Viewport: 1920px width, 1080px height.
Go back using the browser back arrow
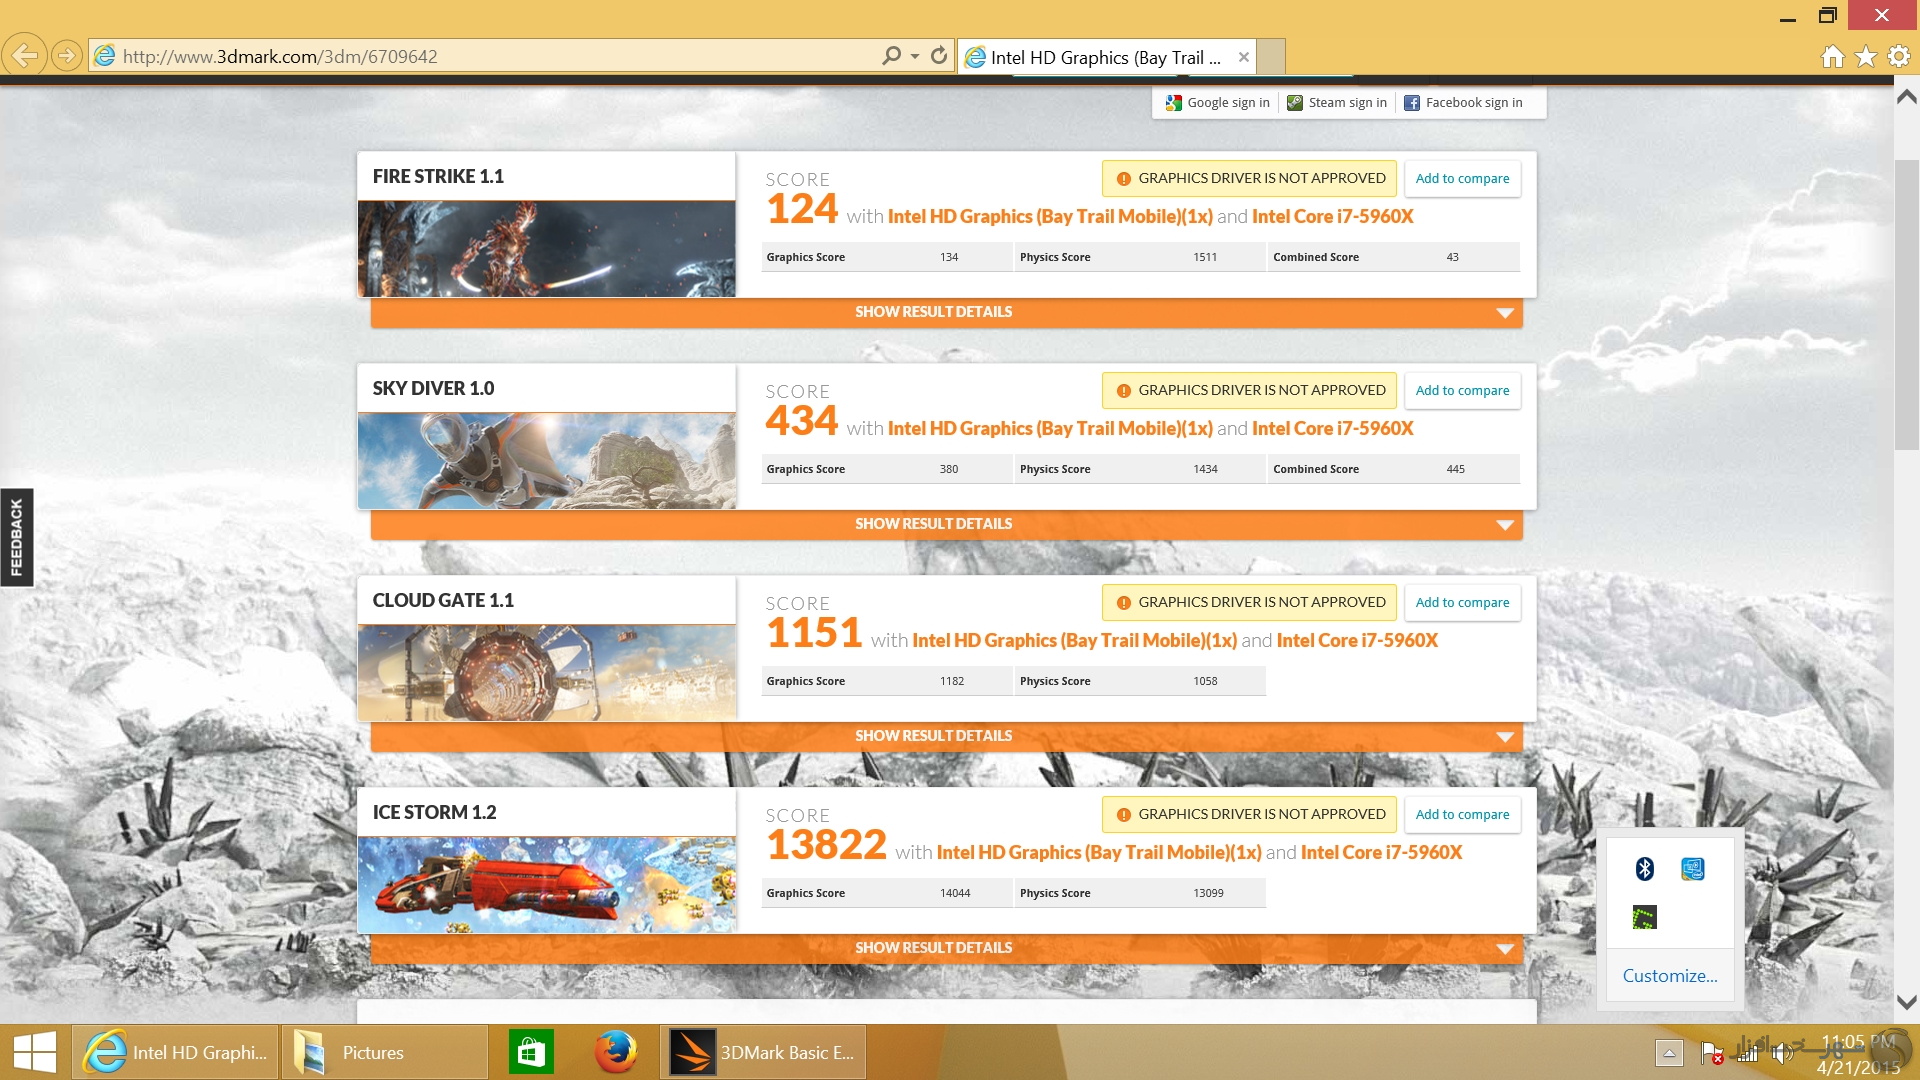pos(25,56)
